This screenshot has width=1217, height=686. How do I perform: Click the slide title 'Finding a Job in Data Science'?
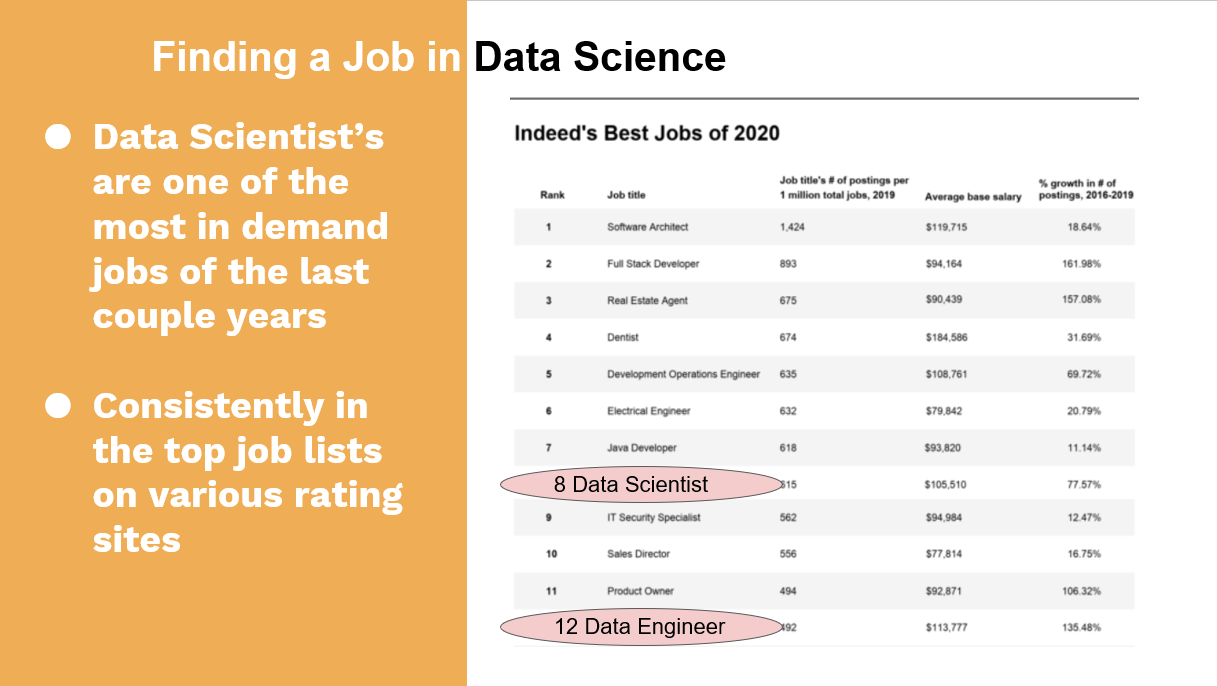click(x=438, y=57)
